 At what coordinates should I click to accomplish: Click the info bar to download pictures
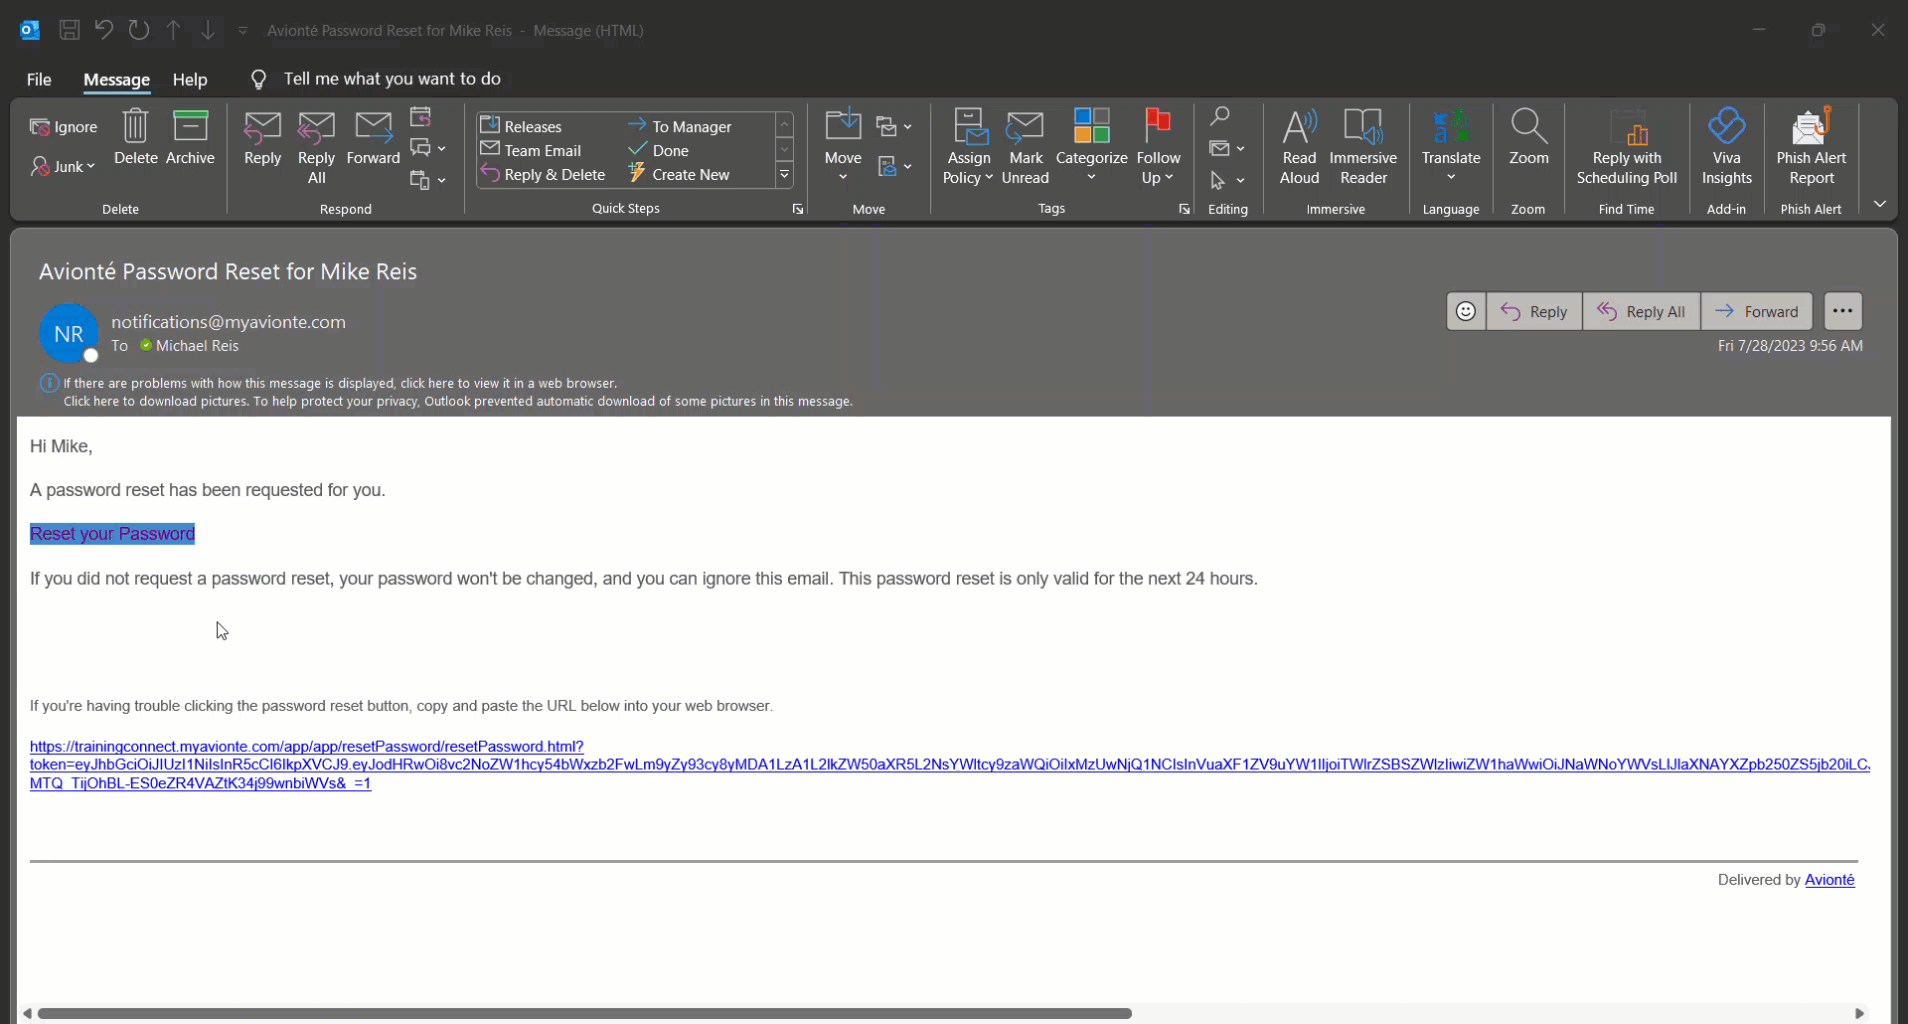point(458,401)
